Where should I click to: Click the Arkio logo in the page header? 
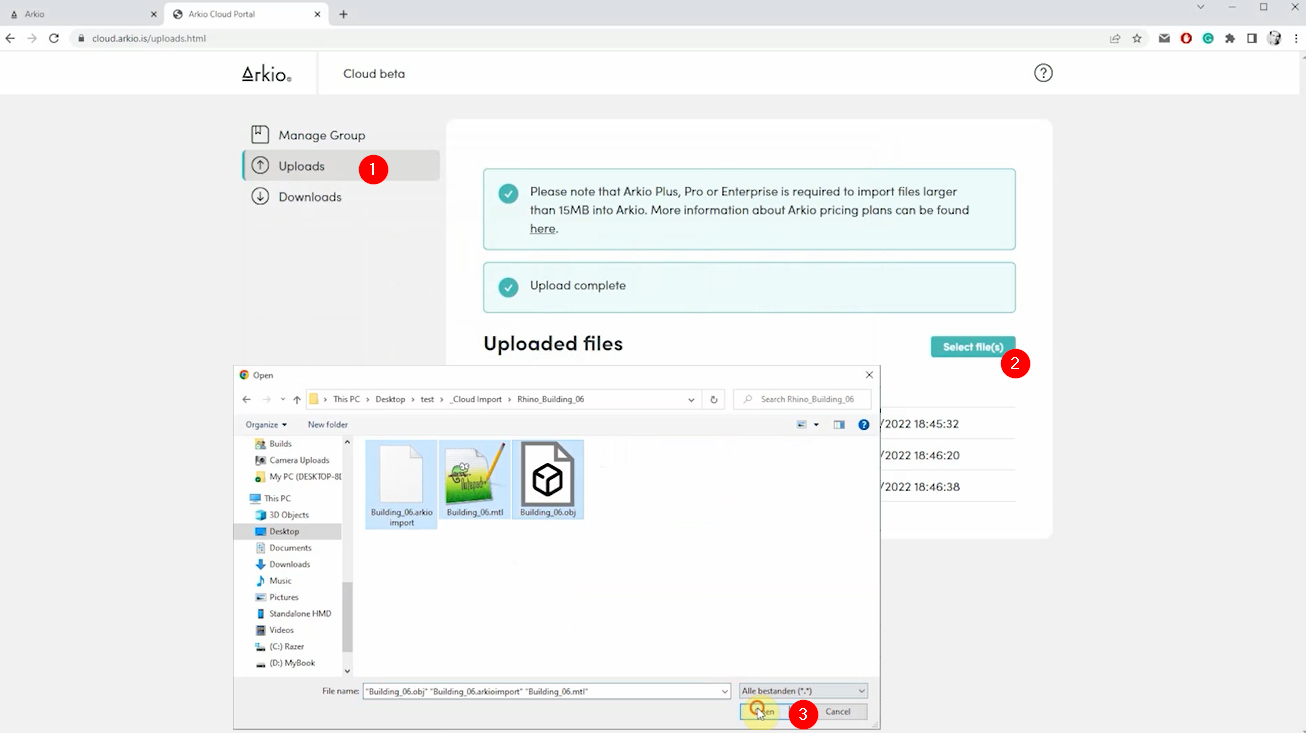(x=266, y=74)
